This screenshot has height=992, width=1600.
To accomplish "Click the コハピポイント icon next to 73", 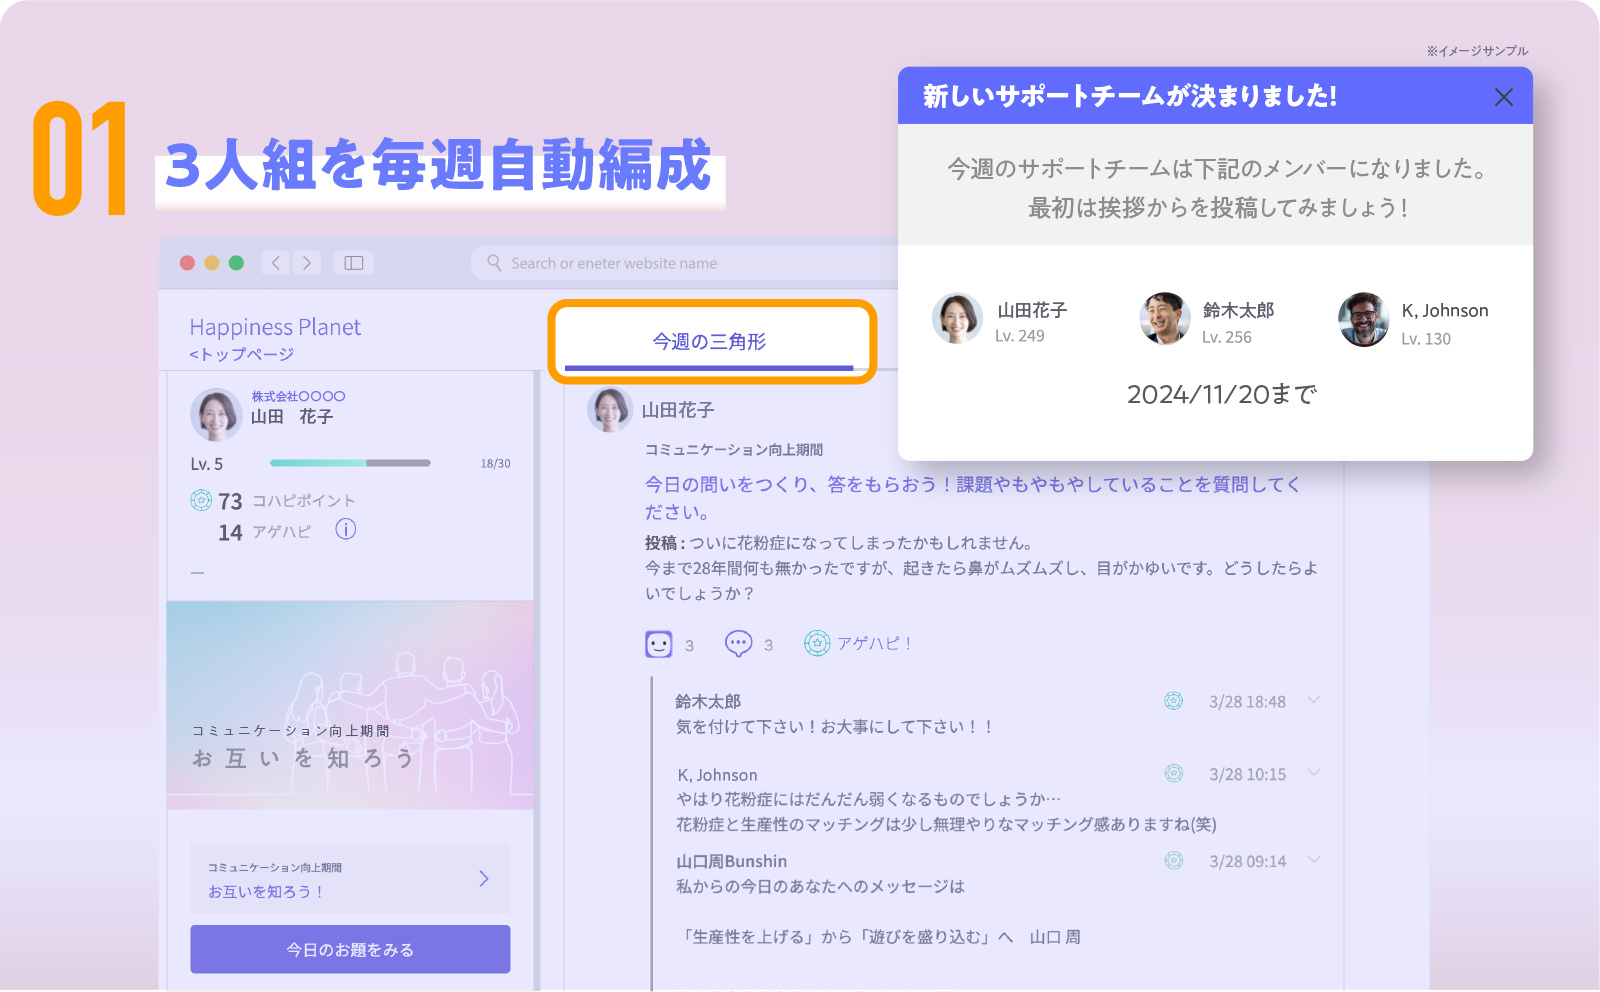I will [x=201, y=500].
